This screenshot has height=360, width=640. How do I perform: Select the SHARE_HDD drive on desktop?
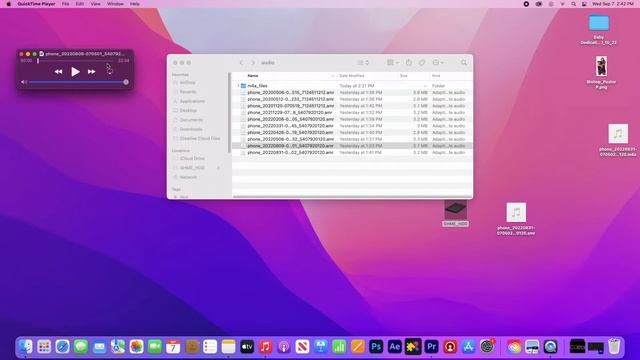pos(456,213)
